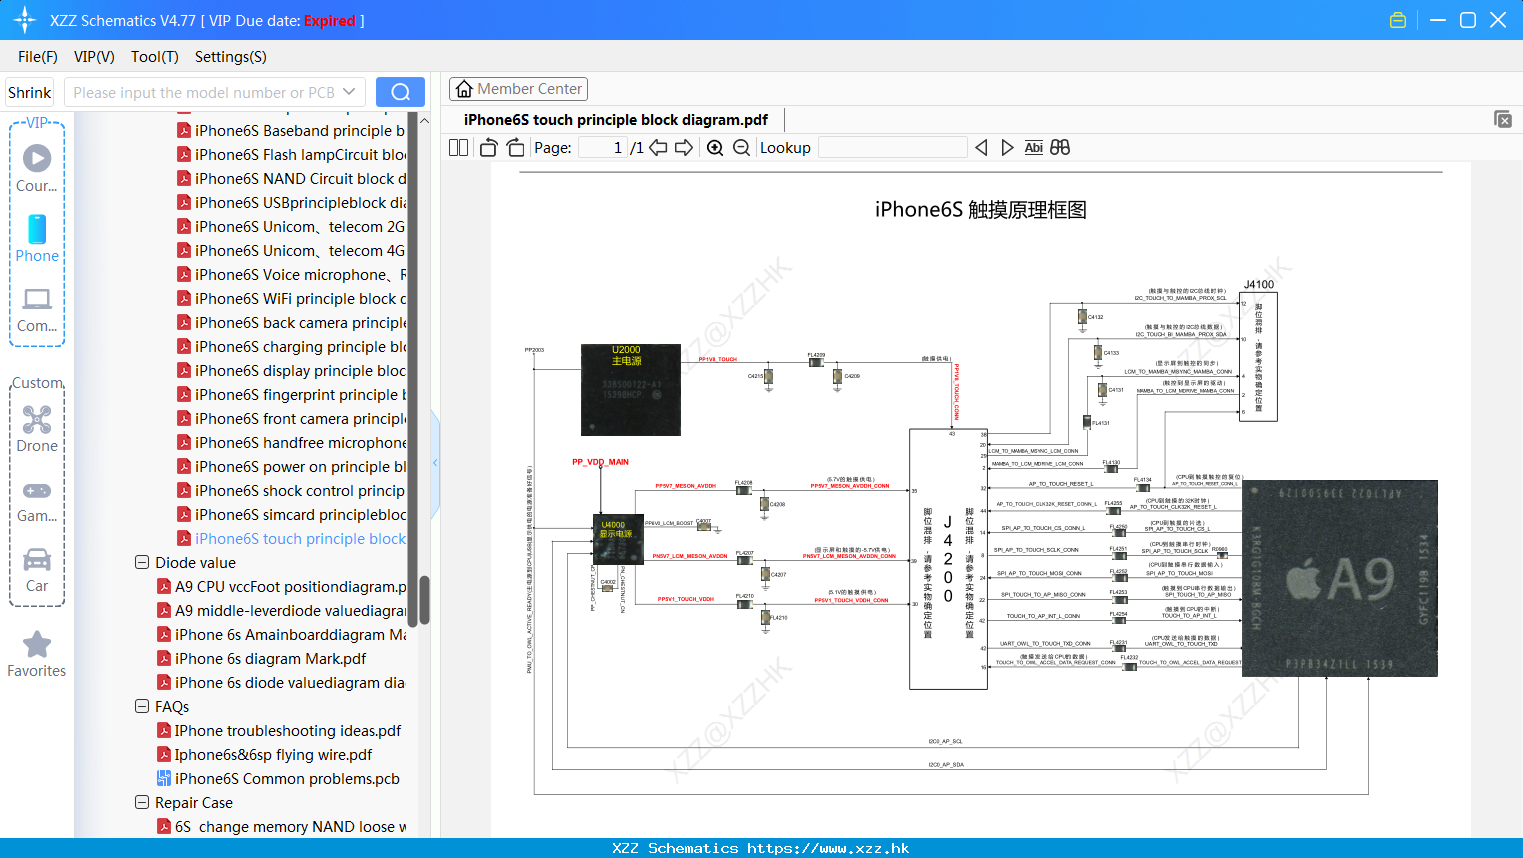Open the Tool(T) menu
Screen dimensions: 1523x858
(x=155, y=57)
